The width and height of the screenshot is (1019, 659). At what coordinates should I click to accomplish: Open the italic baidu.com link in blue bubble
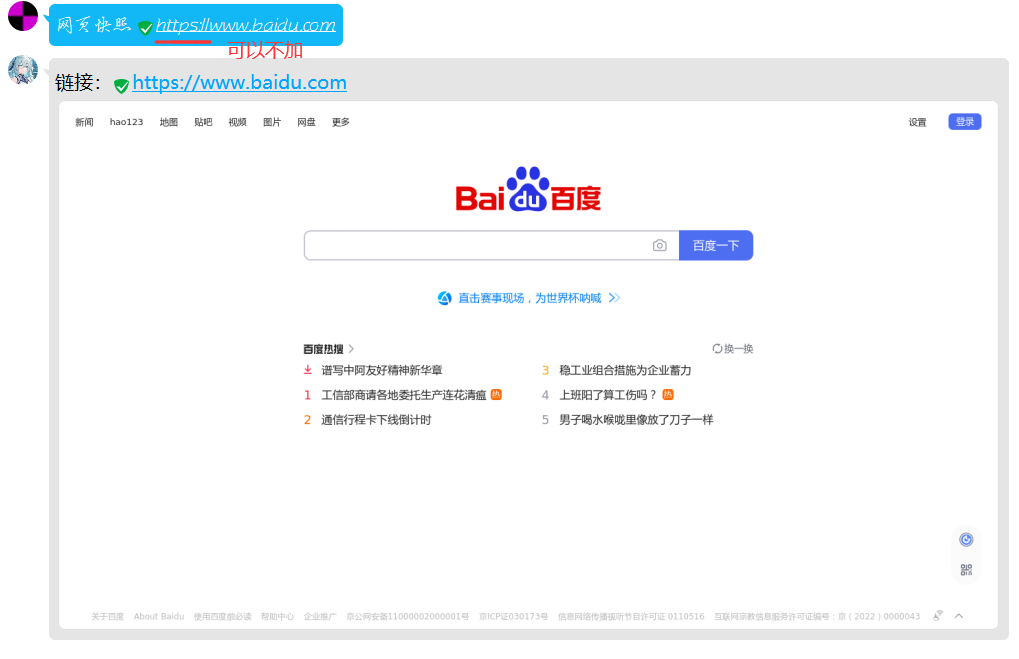246,25
